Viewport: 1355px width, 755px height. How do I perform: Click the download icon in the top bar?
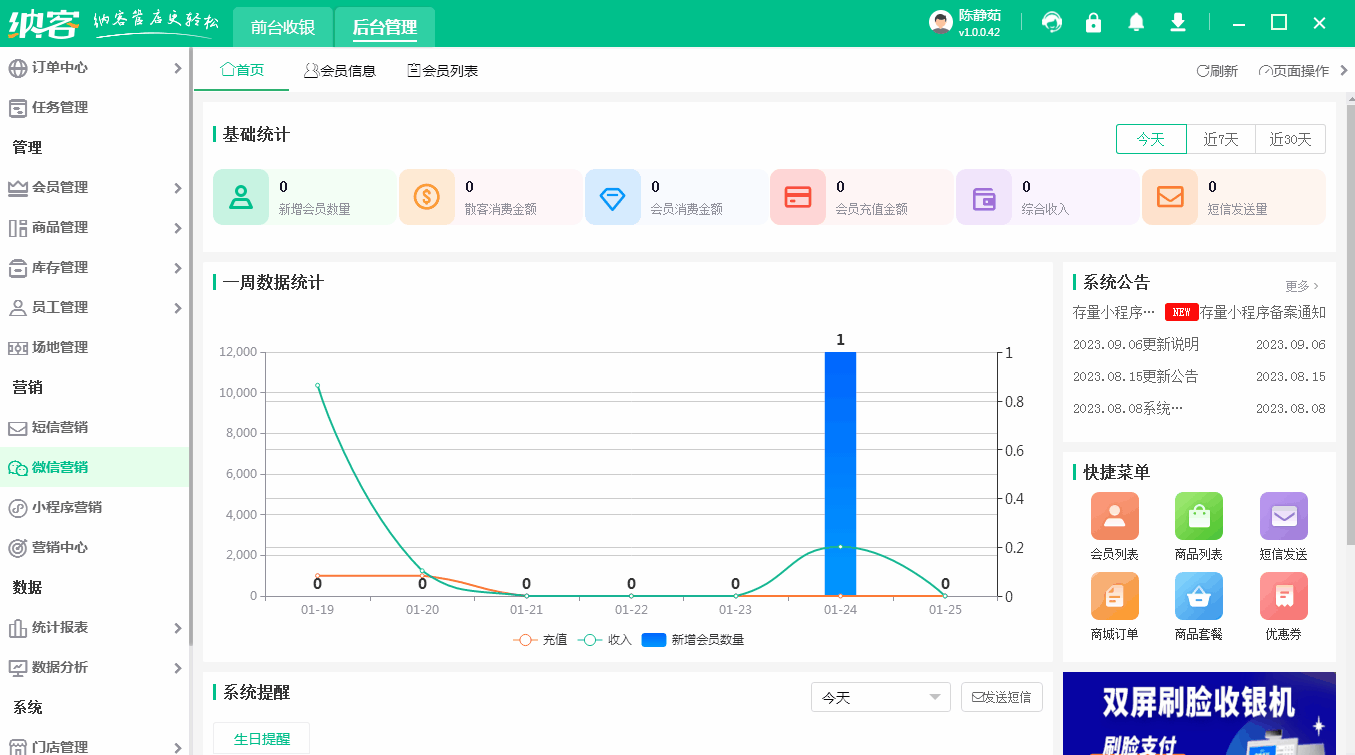1177,21
